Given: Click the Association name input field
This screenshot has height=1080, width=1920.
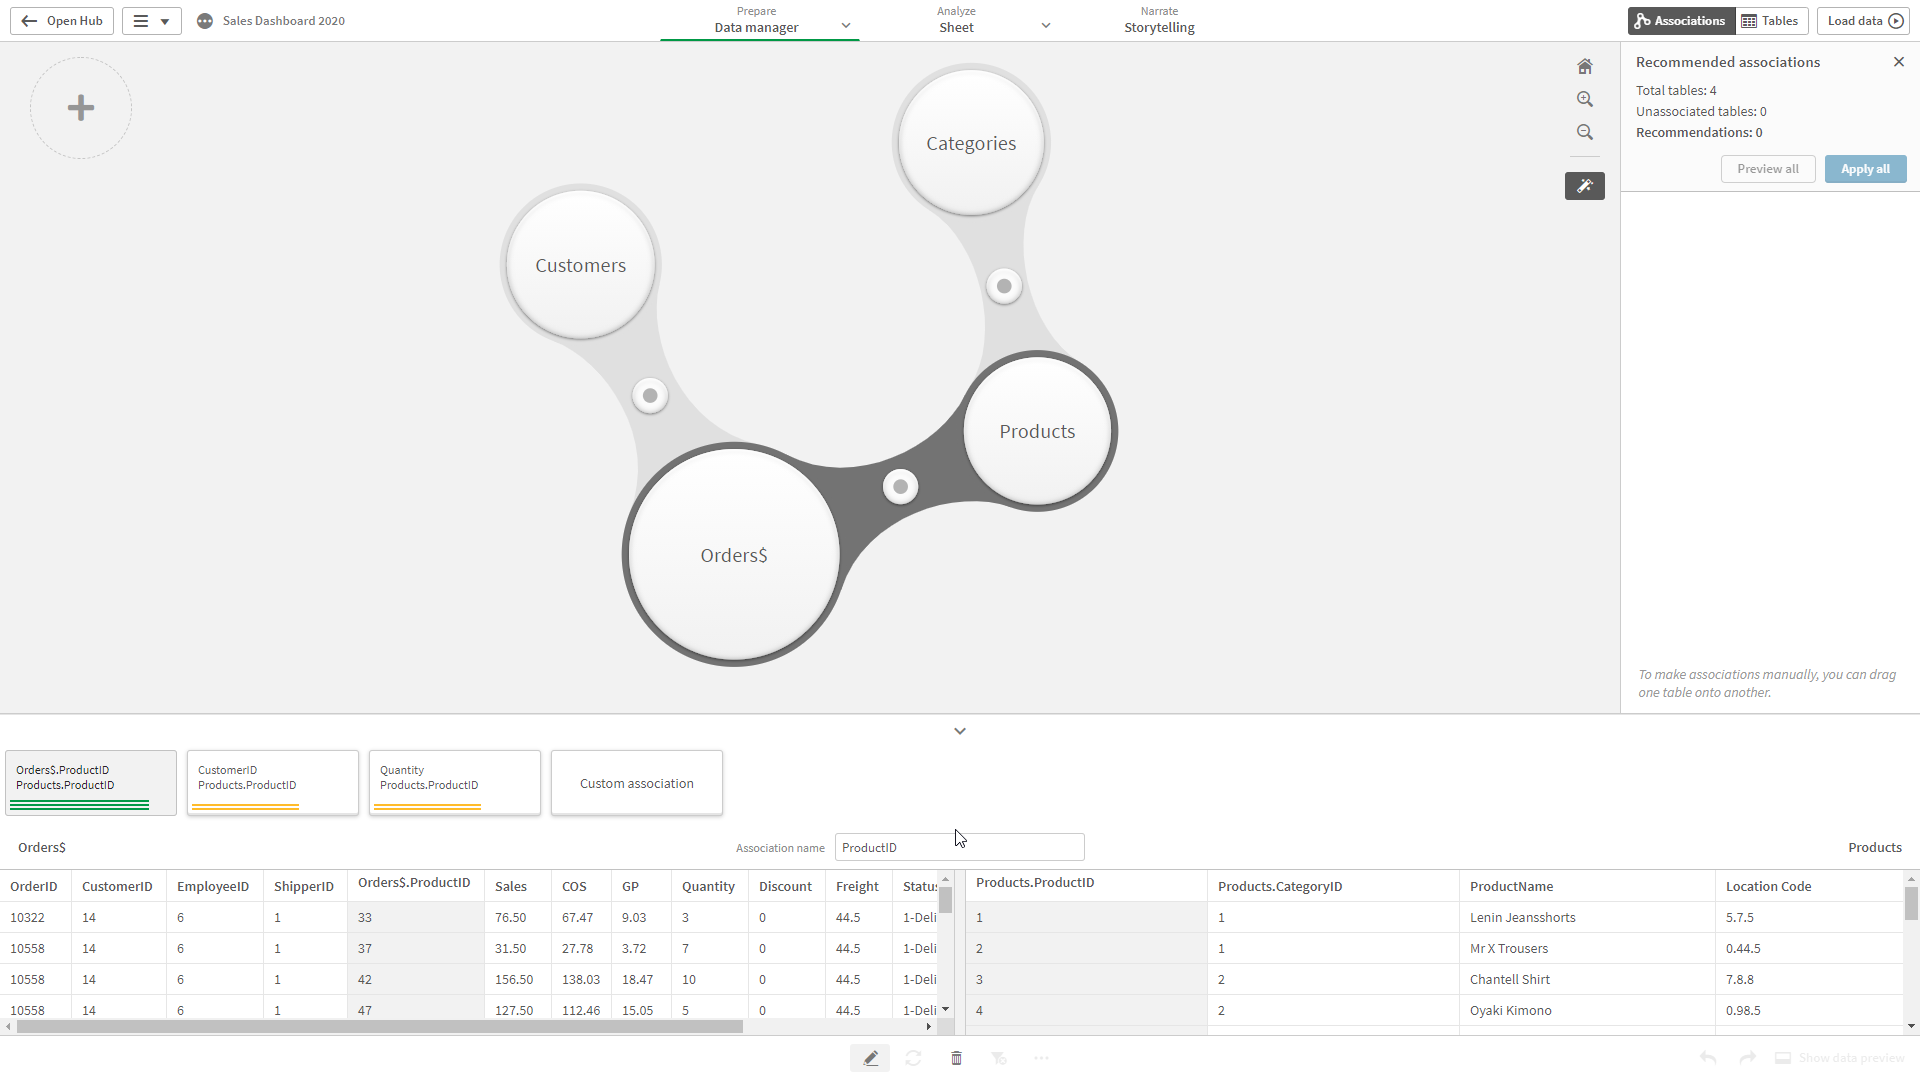Looking at the screenshot, I should (959, 847).
